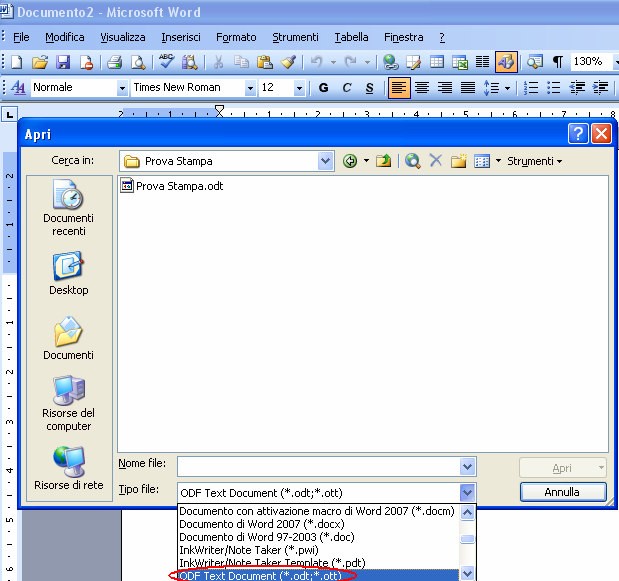The width and height of the screenshot is (619, 581).
Task: Create a new folder in the dialog
Action: (459, 161)
